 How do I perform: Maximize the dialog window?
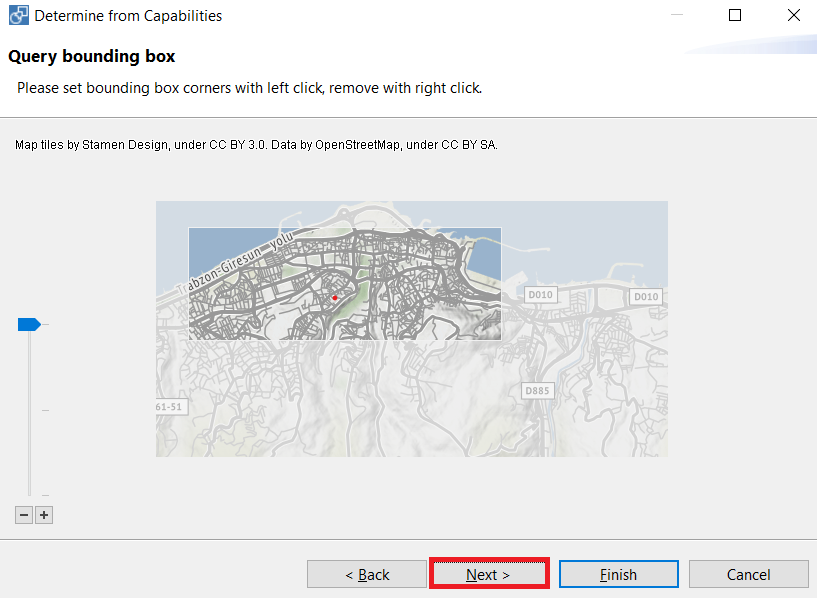[x=735, y=15]
